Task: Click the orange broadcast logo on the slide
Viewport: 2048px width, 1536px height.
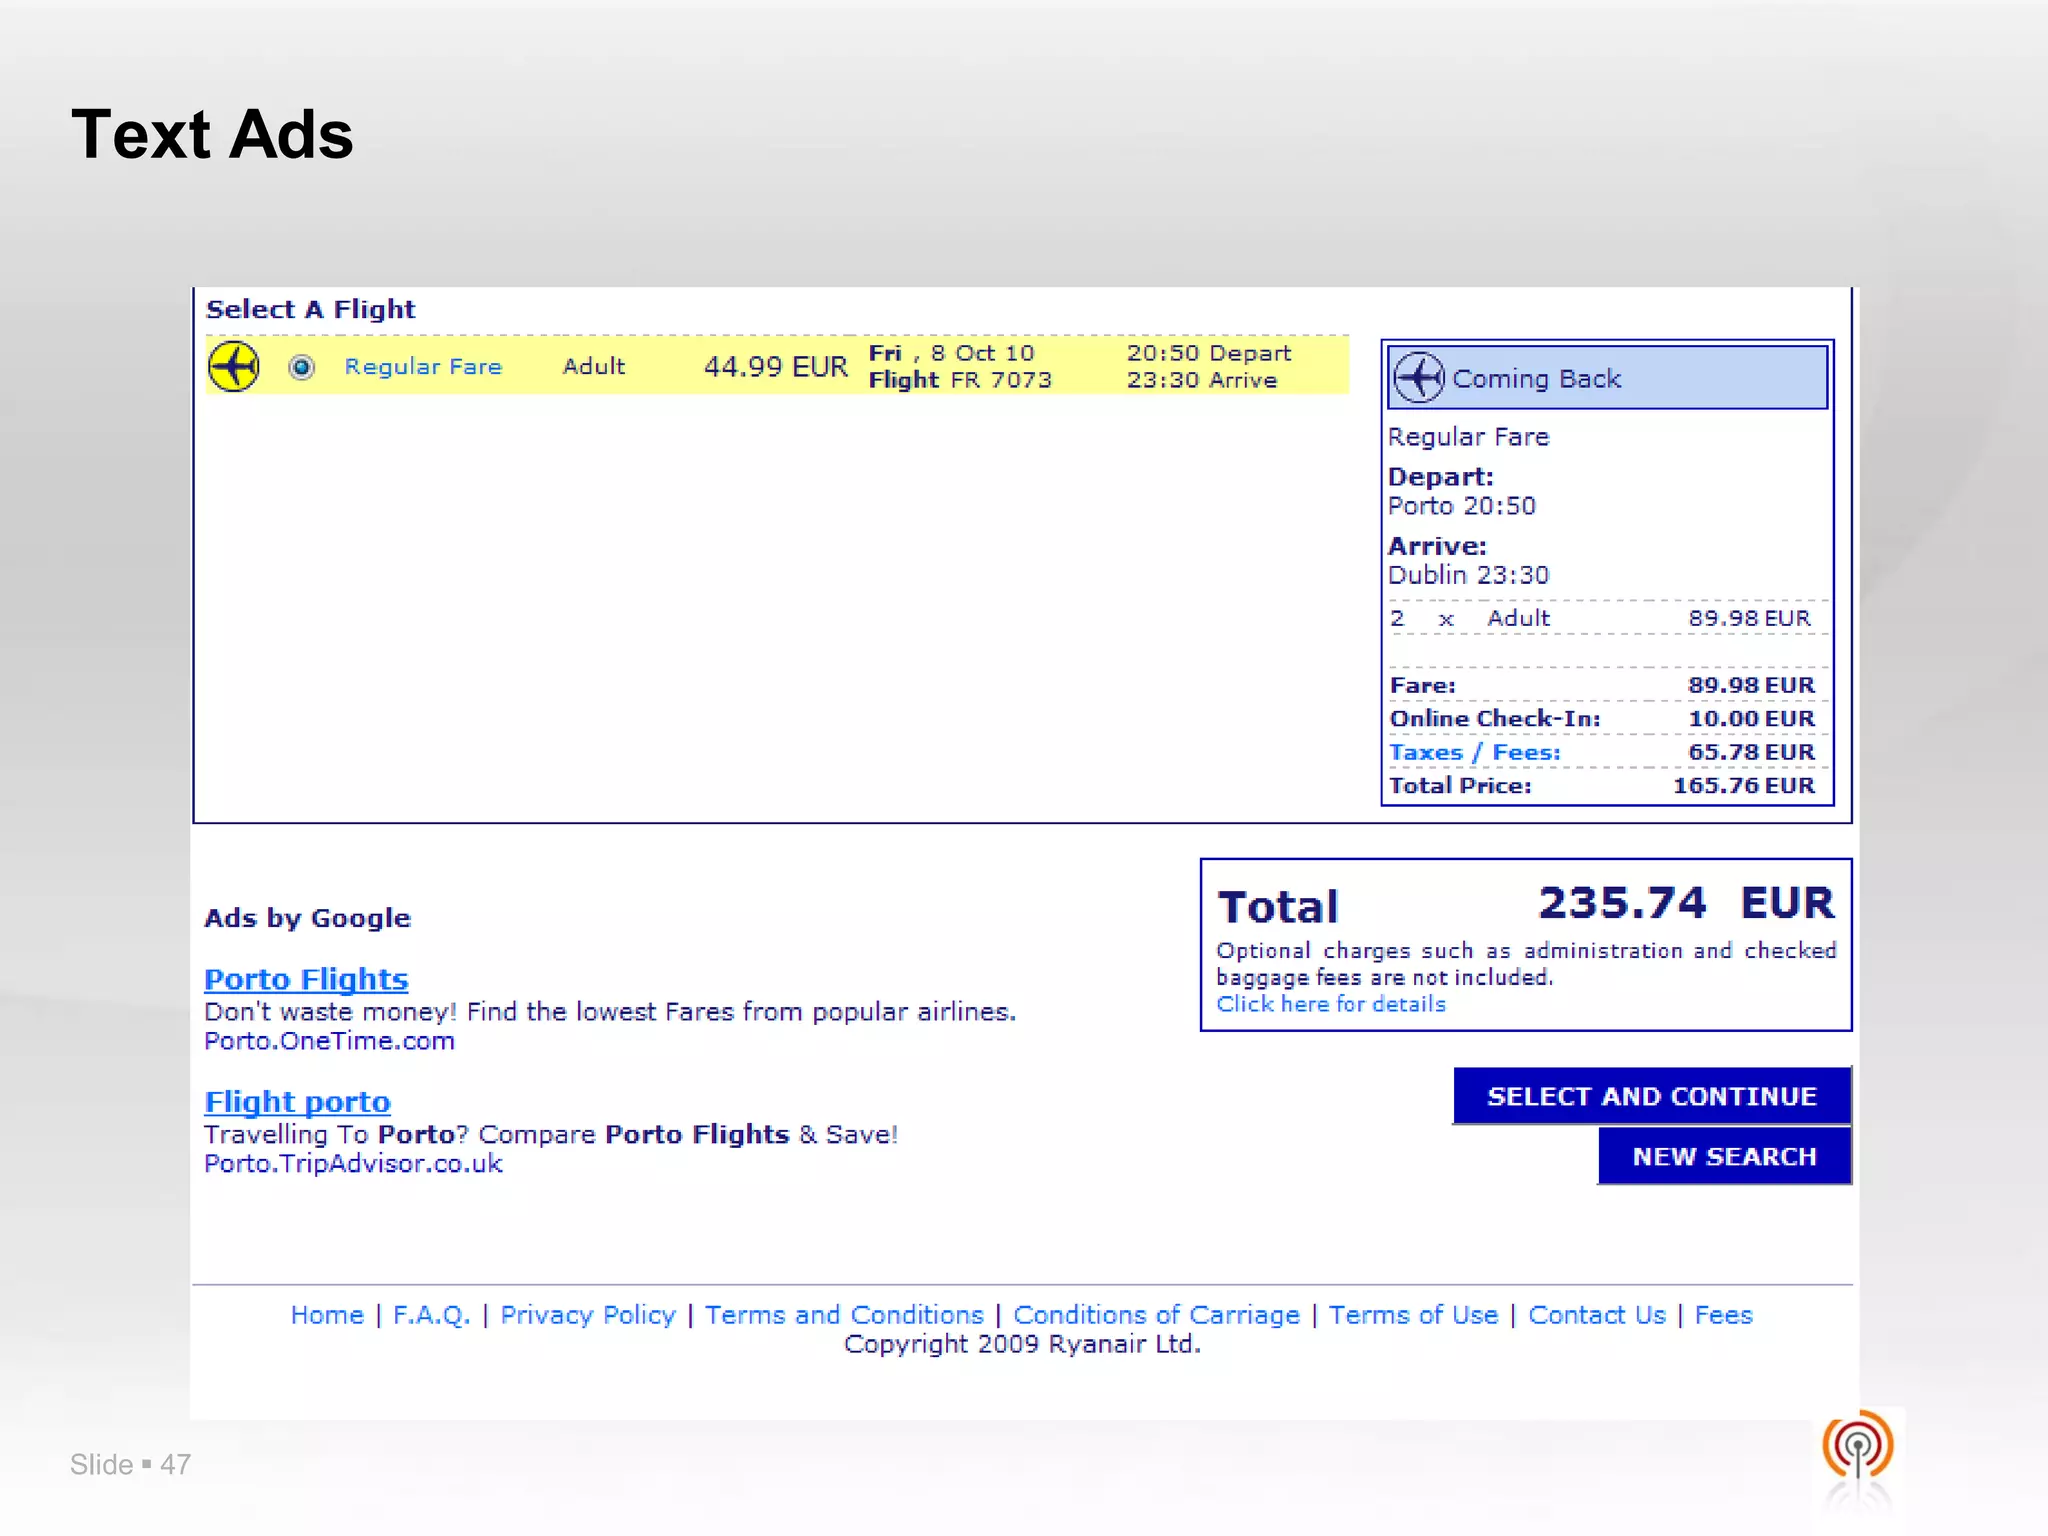Action: pos(1858,1446)
